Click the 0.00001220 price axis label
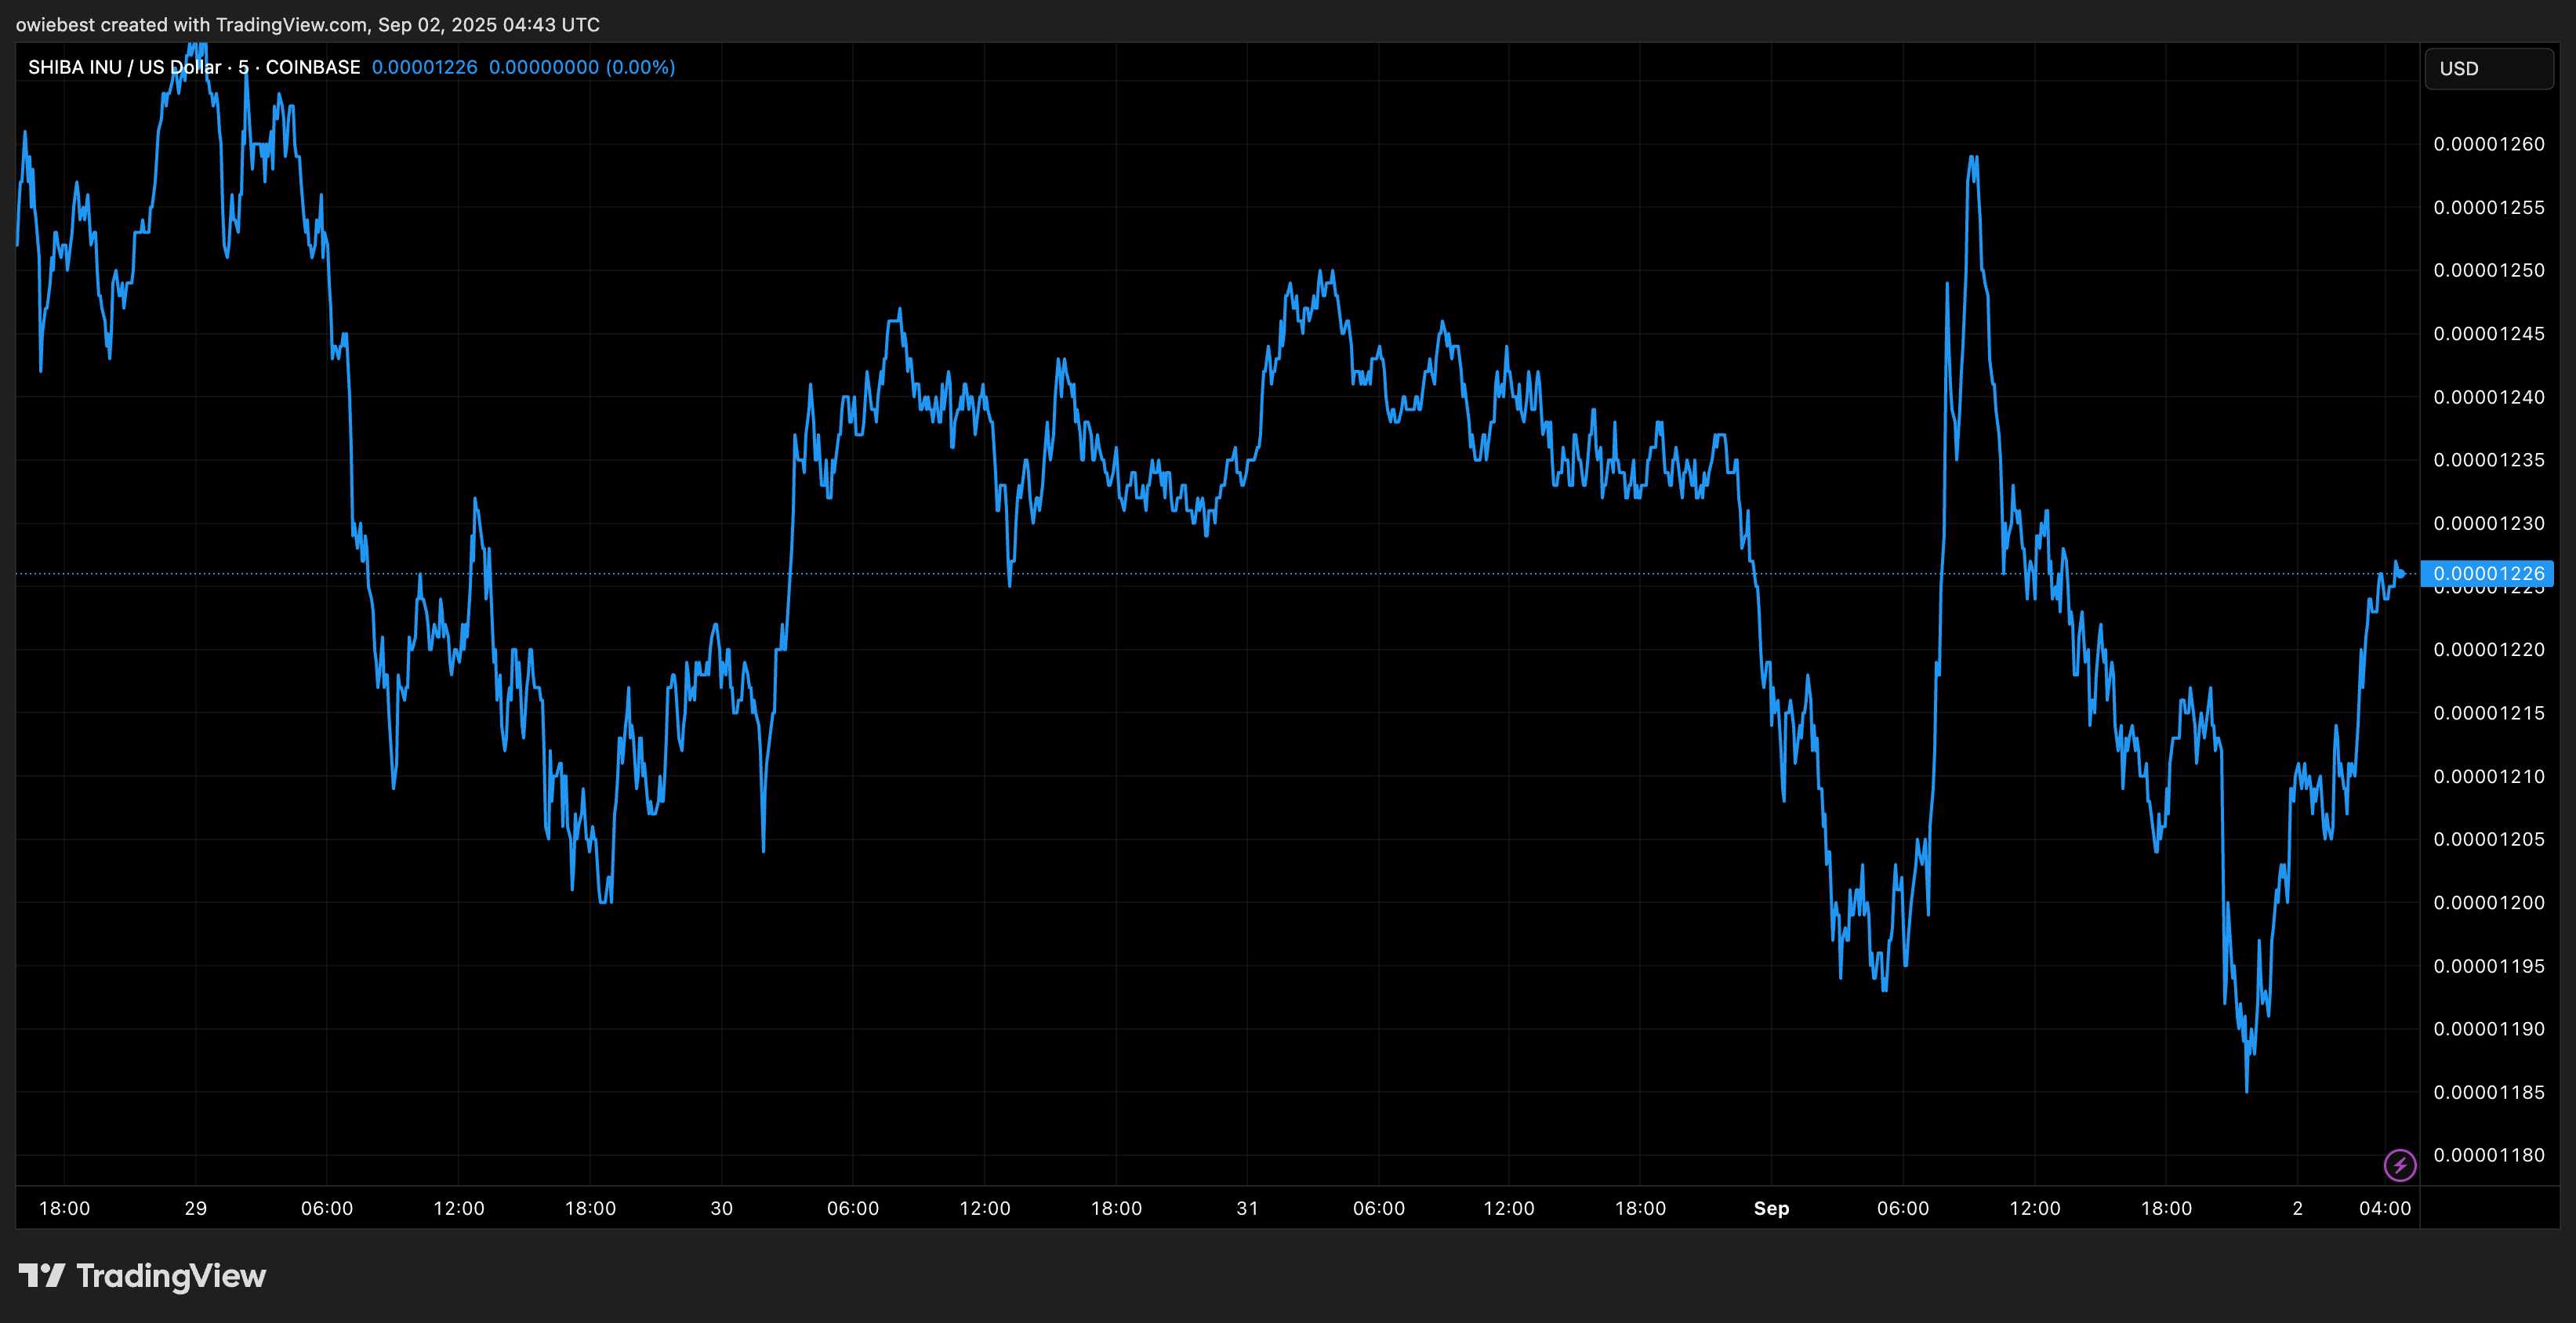Image resolution: width=2576 pixels, height=1323 pixels. coord(2489,649)
